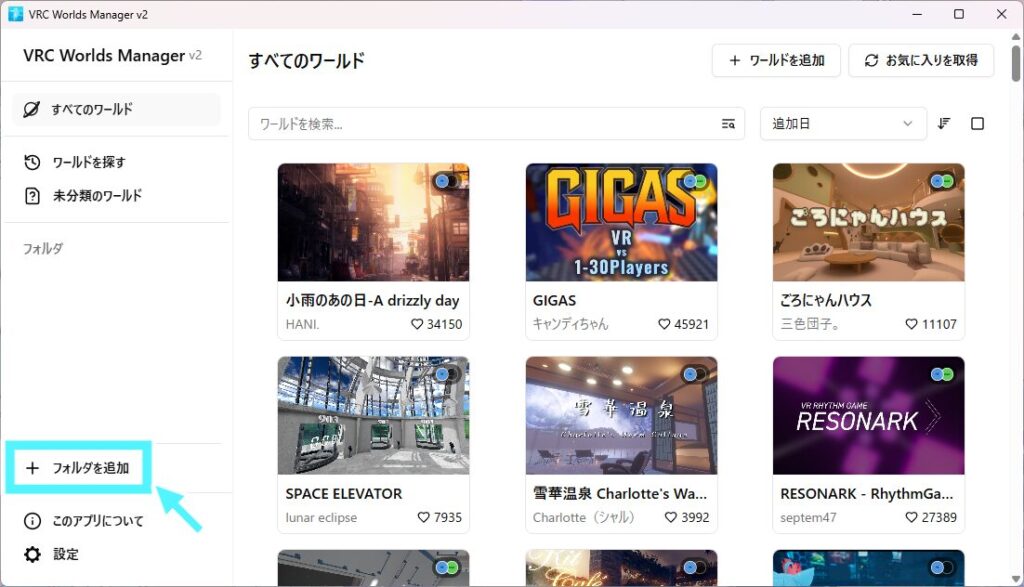This screenshot has width=1024, height=587.
Task: Click the heart icon on GIGAS card
Action: tap(665, 324)
